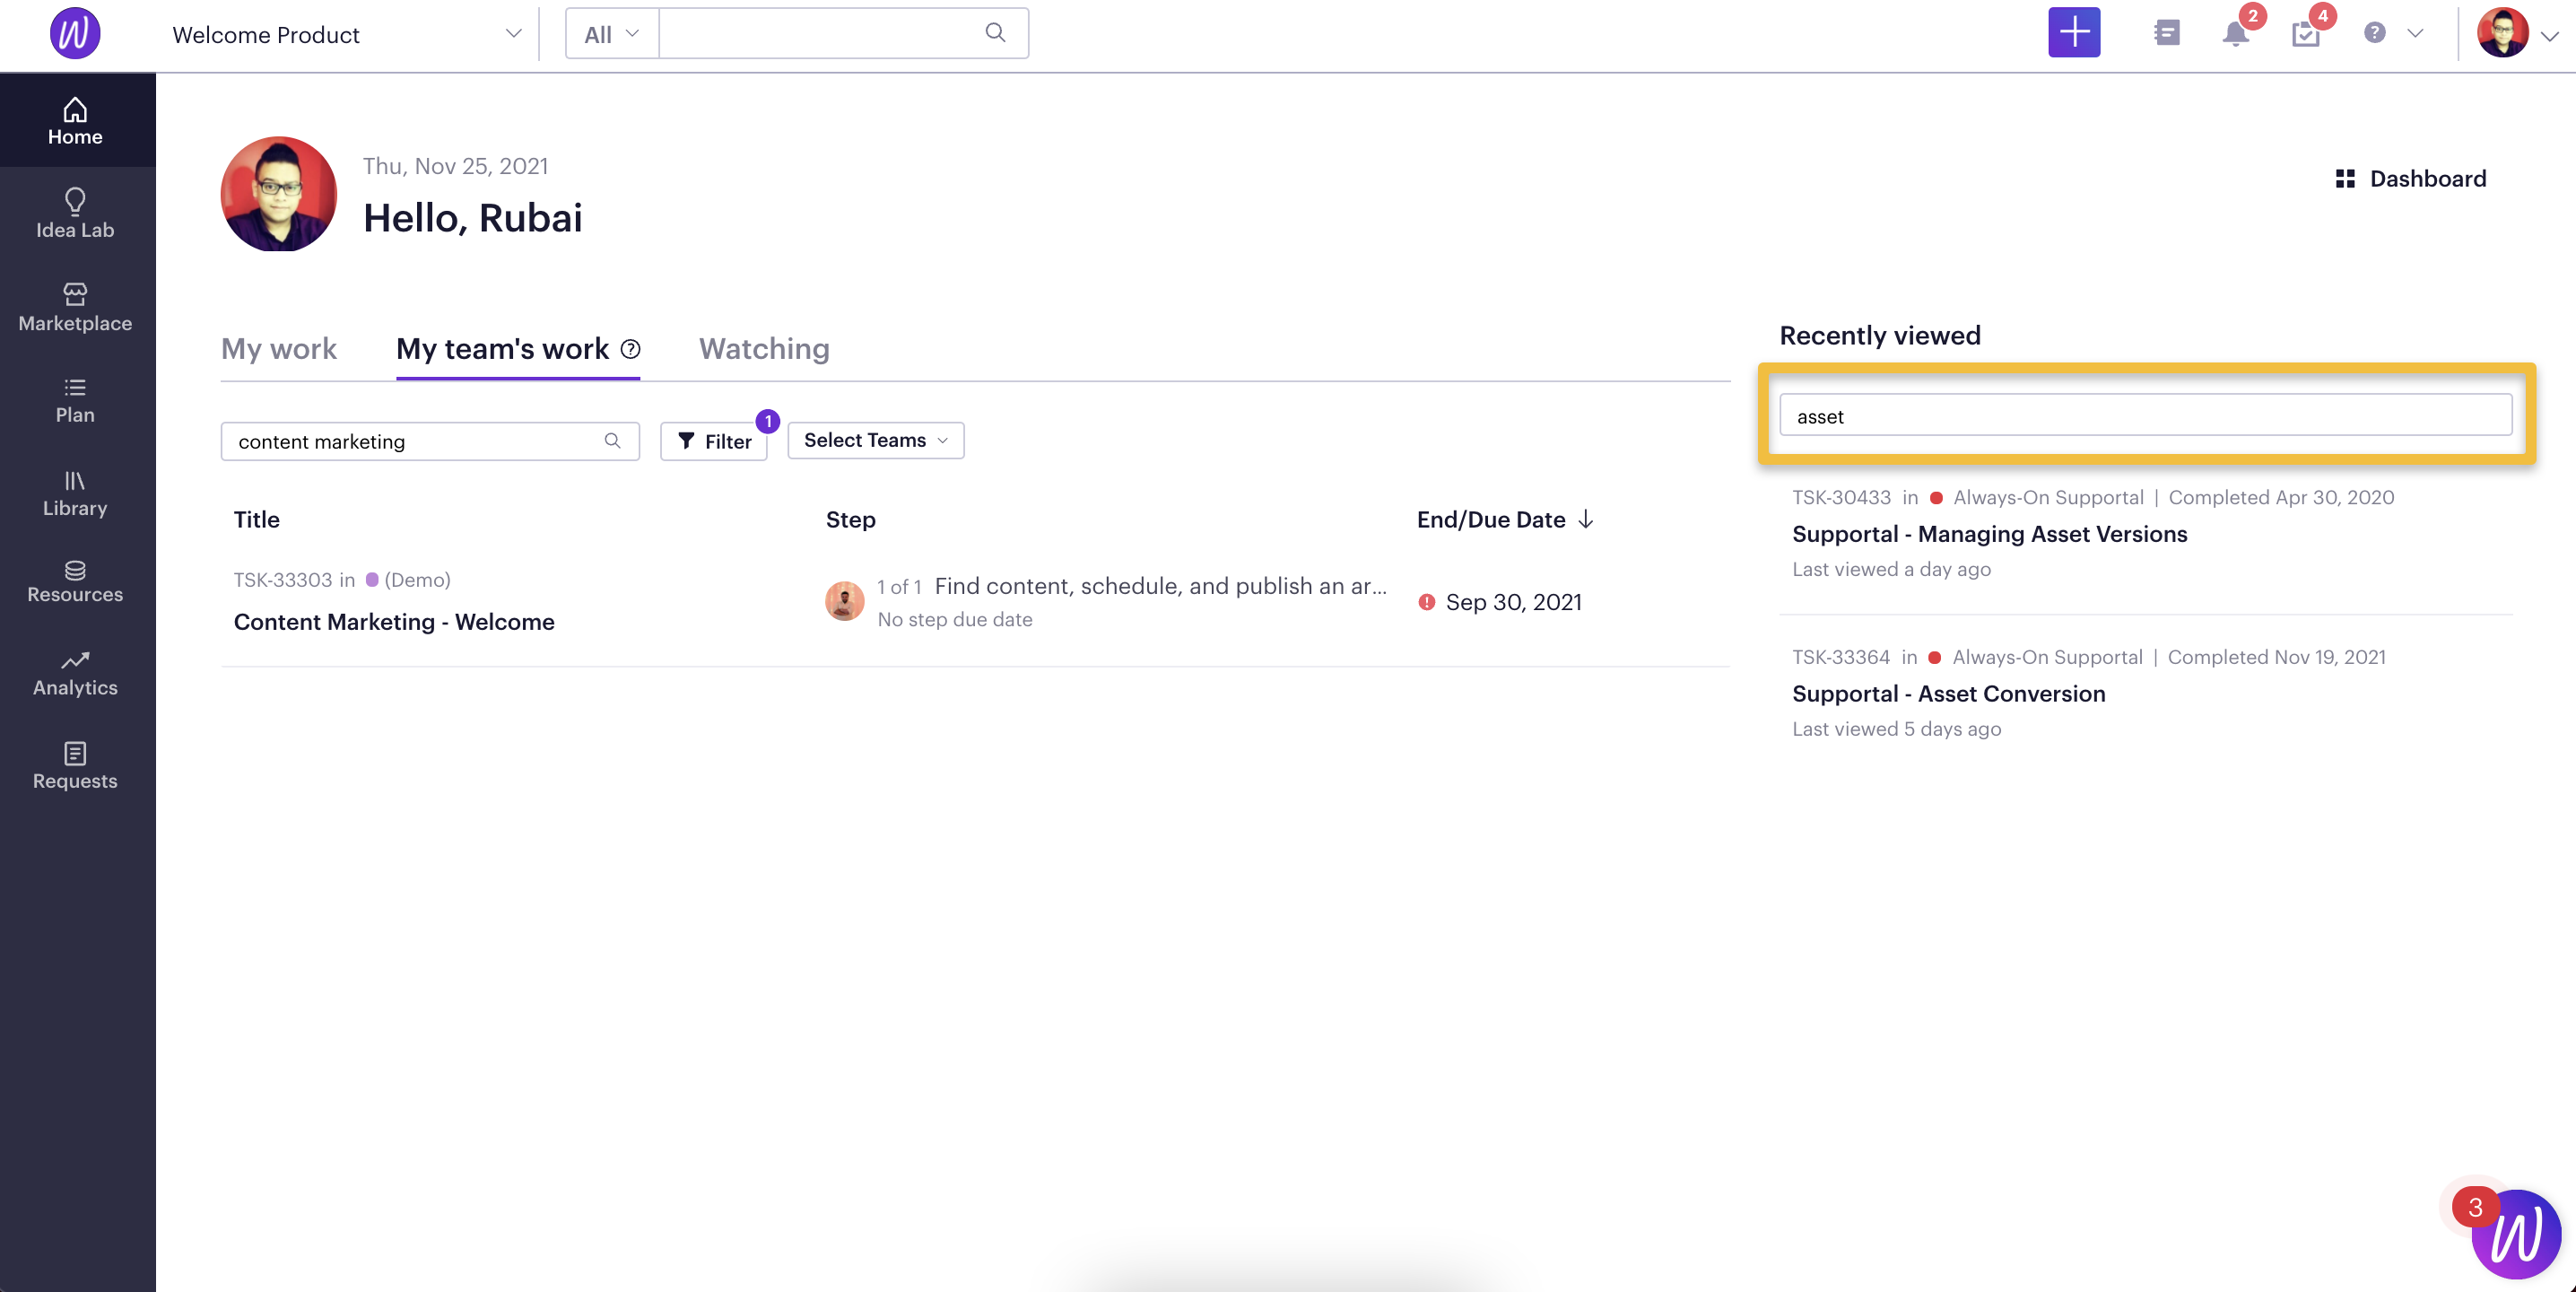This screenshot has height=1292, width=2576.
Task: Open Analytics from the sidebar
Action: coord(75,674)
